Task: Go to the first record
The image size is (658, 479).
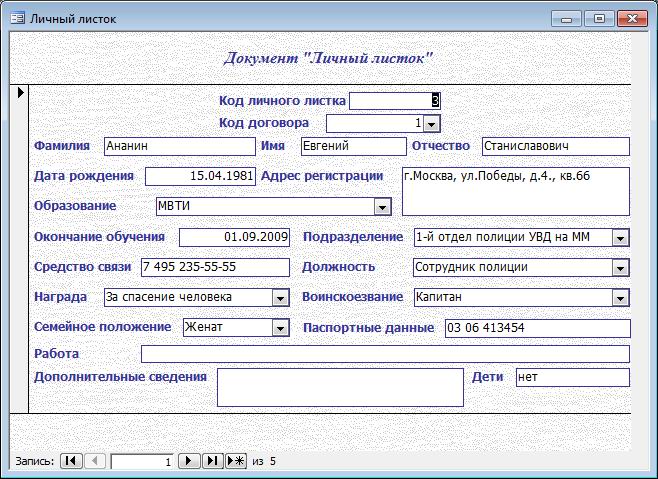Action: coord(71,461)
